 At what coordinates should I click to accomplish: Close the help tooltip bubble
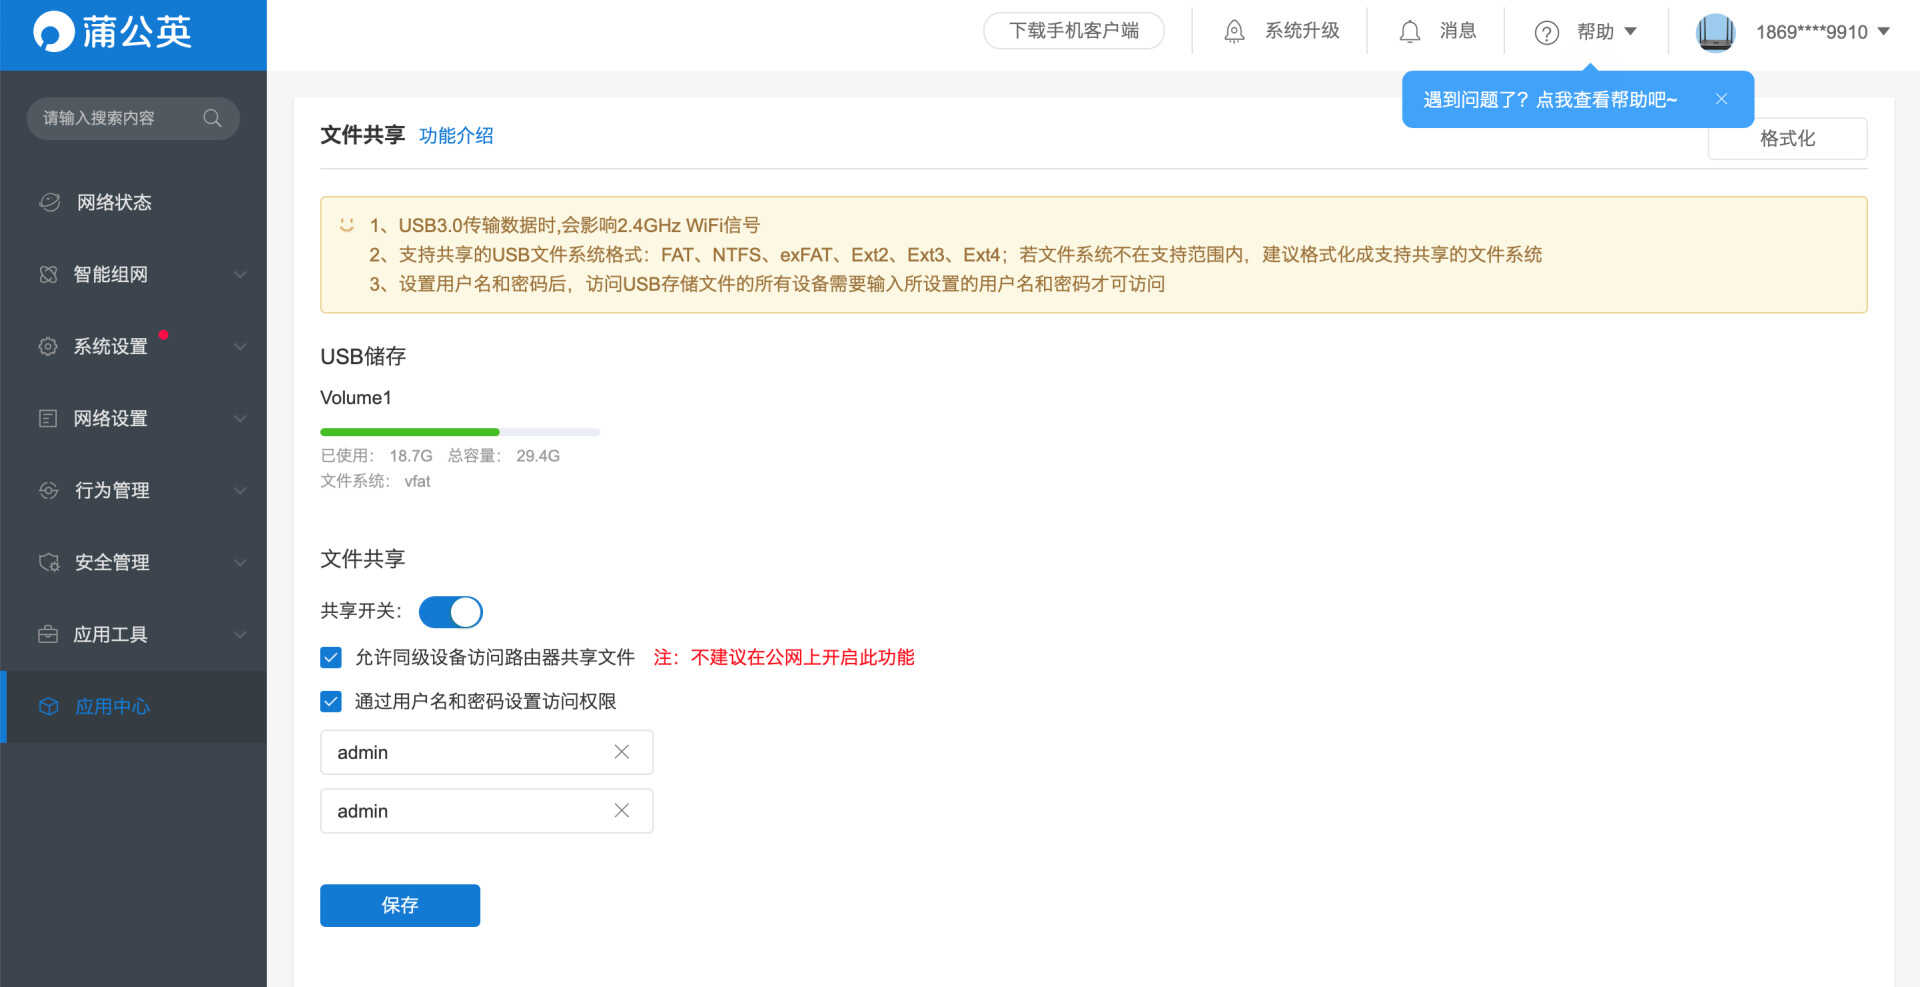[1721, 99]
